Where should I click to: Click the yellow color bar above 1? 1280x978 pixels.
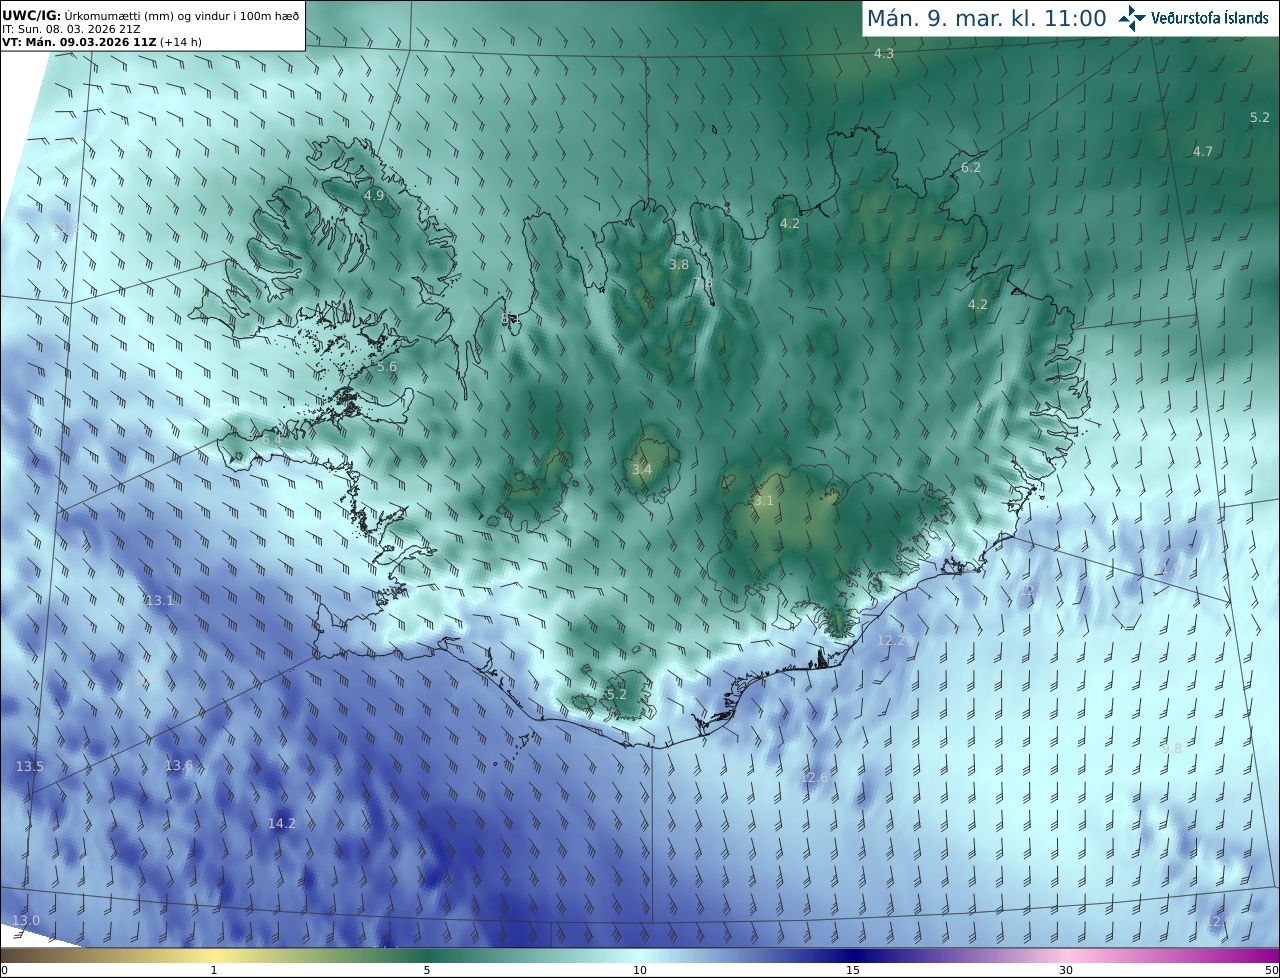(214, 955)
